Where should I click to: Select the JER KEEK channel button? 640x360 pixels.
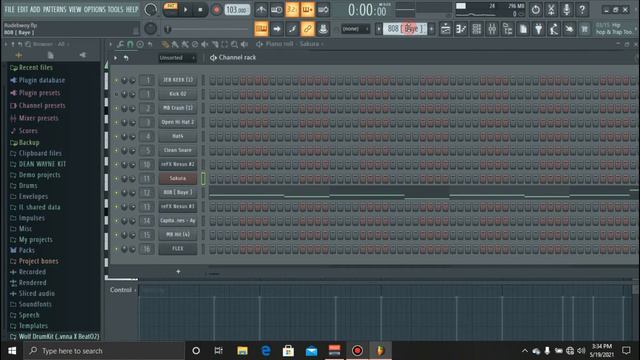pos(178,80)
